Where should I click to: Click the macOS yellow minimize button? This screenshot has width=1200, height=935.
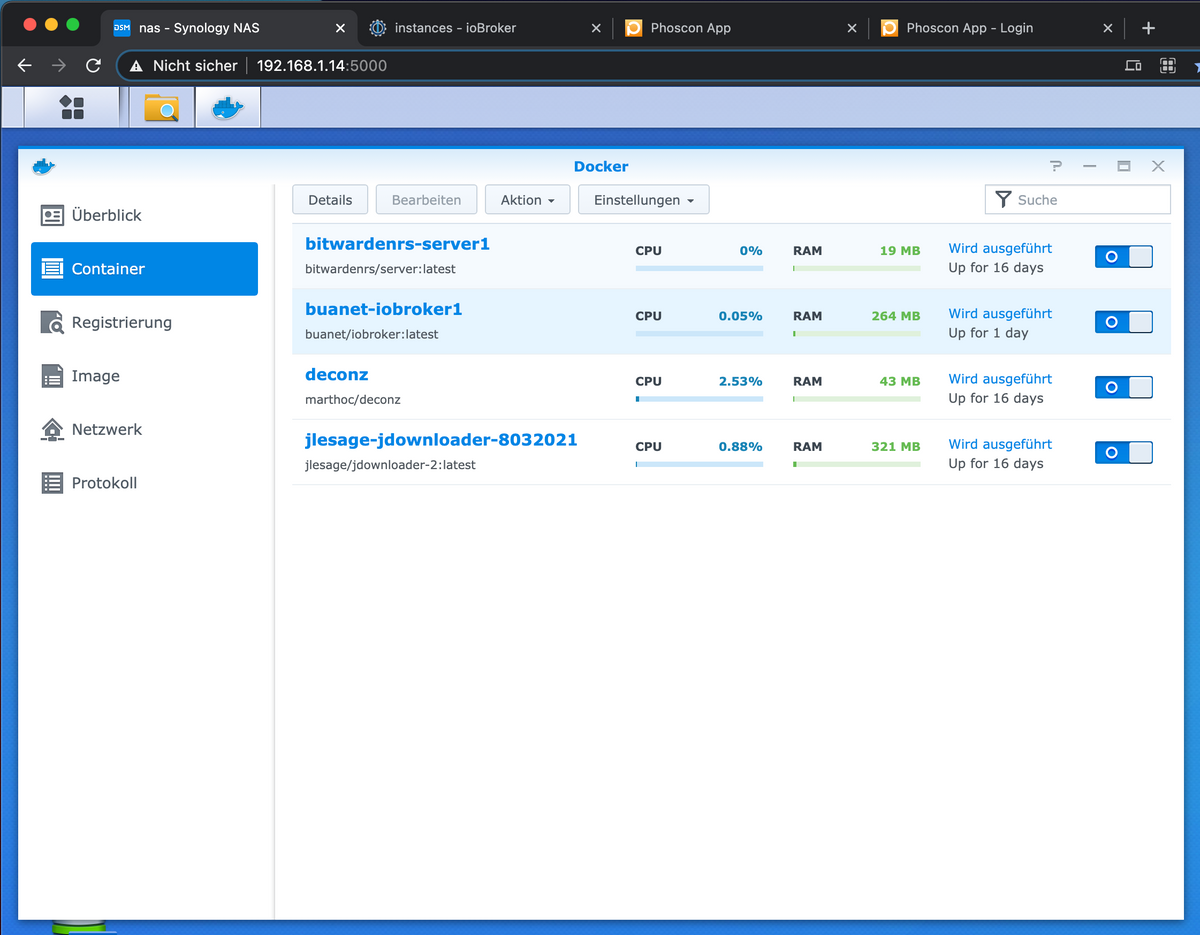coord(50,24)
